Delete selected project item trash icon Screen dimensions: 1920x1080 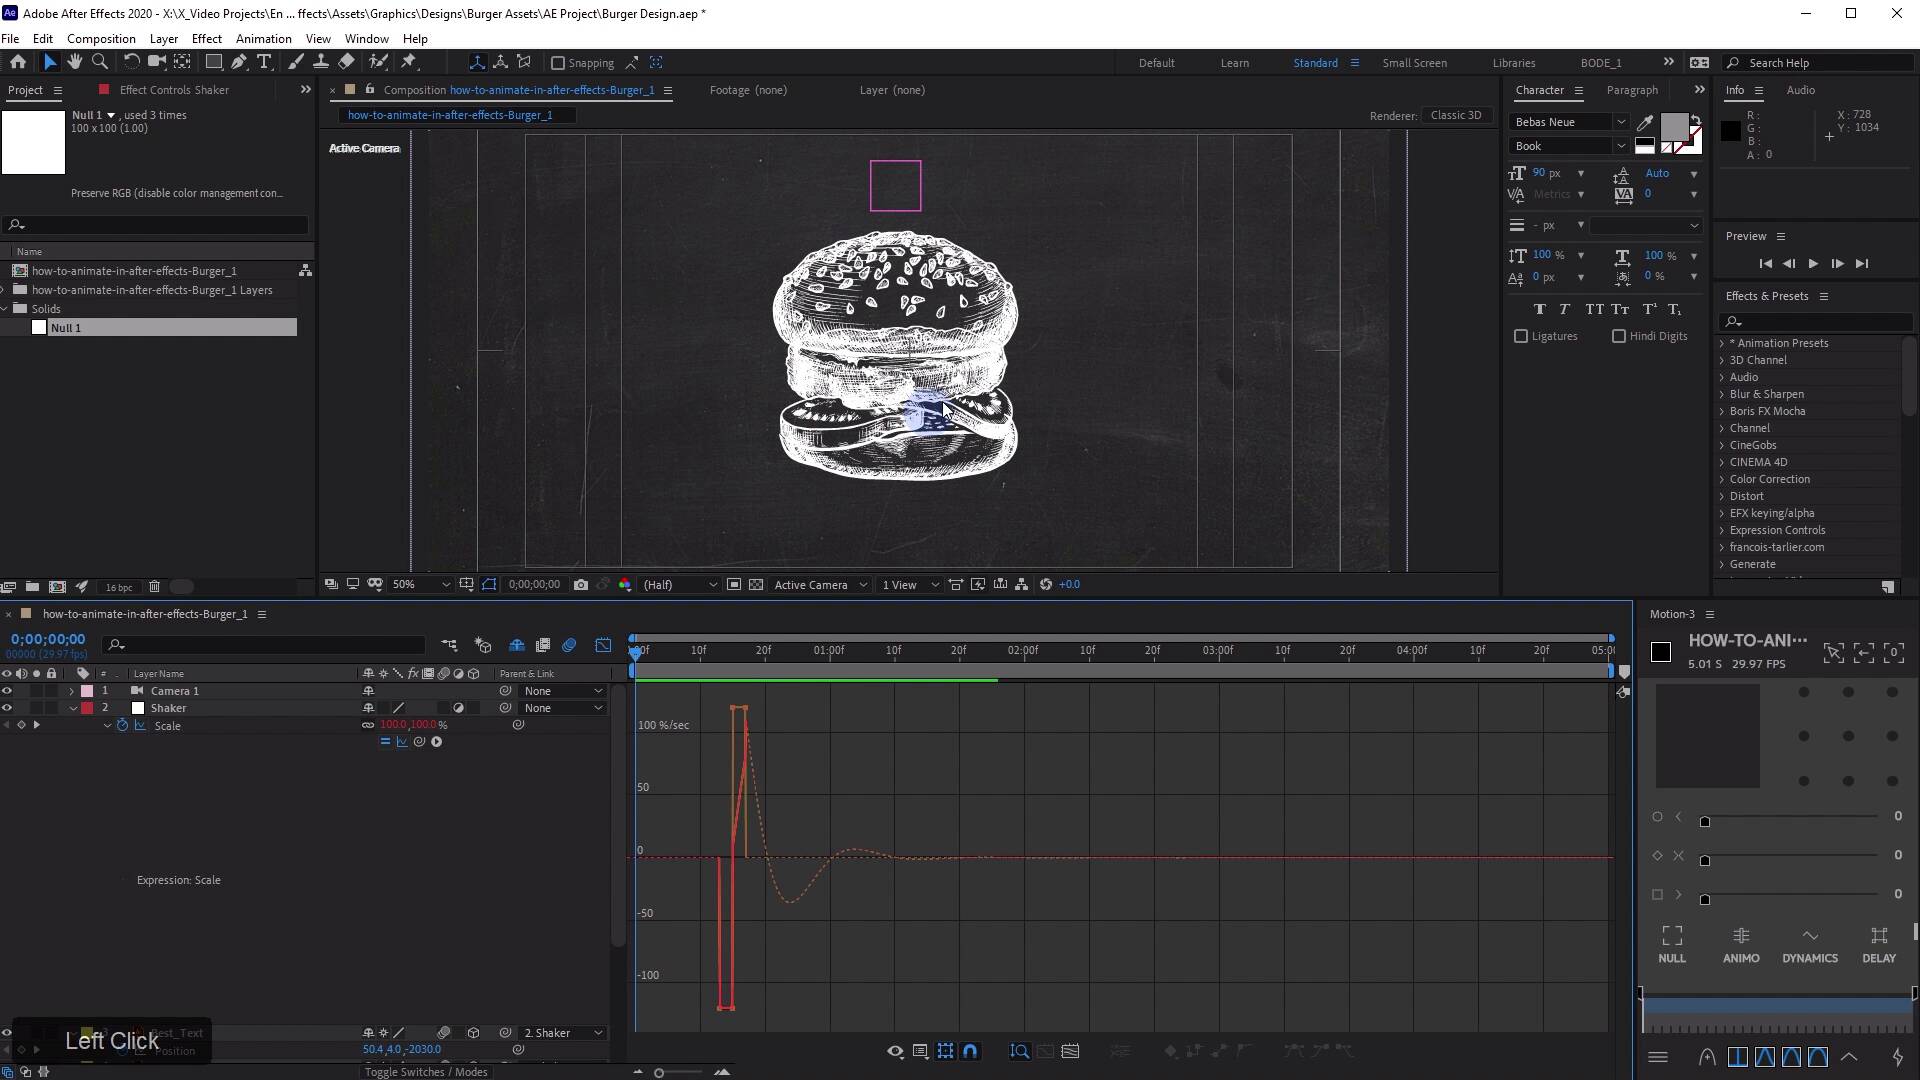pos(154,587)
